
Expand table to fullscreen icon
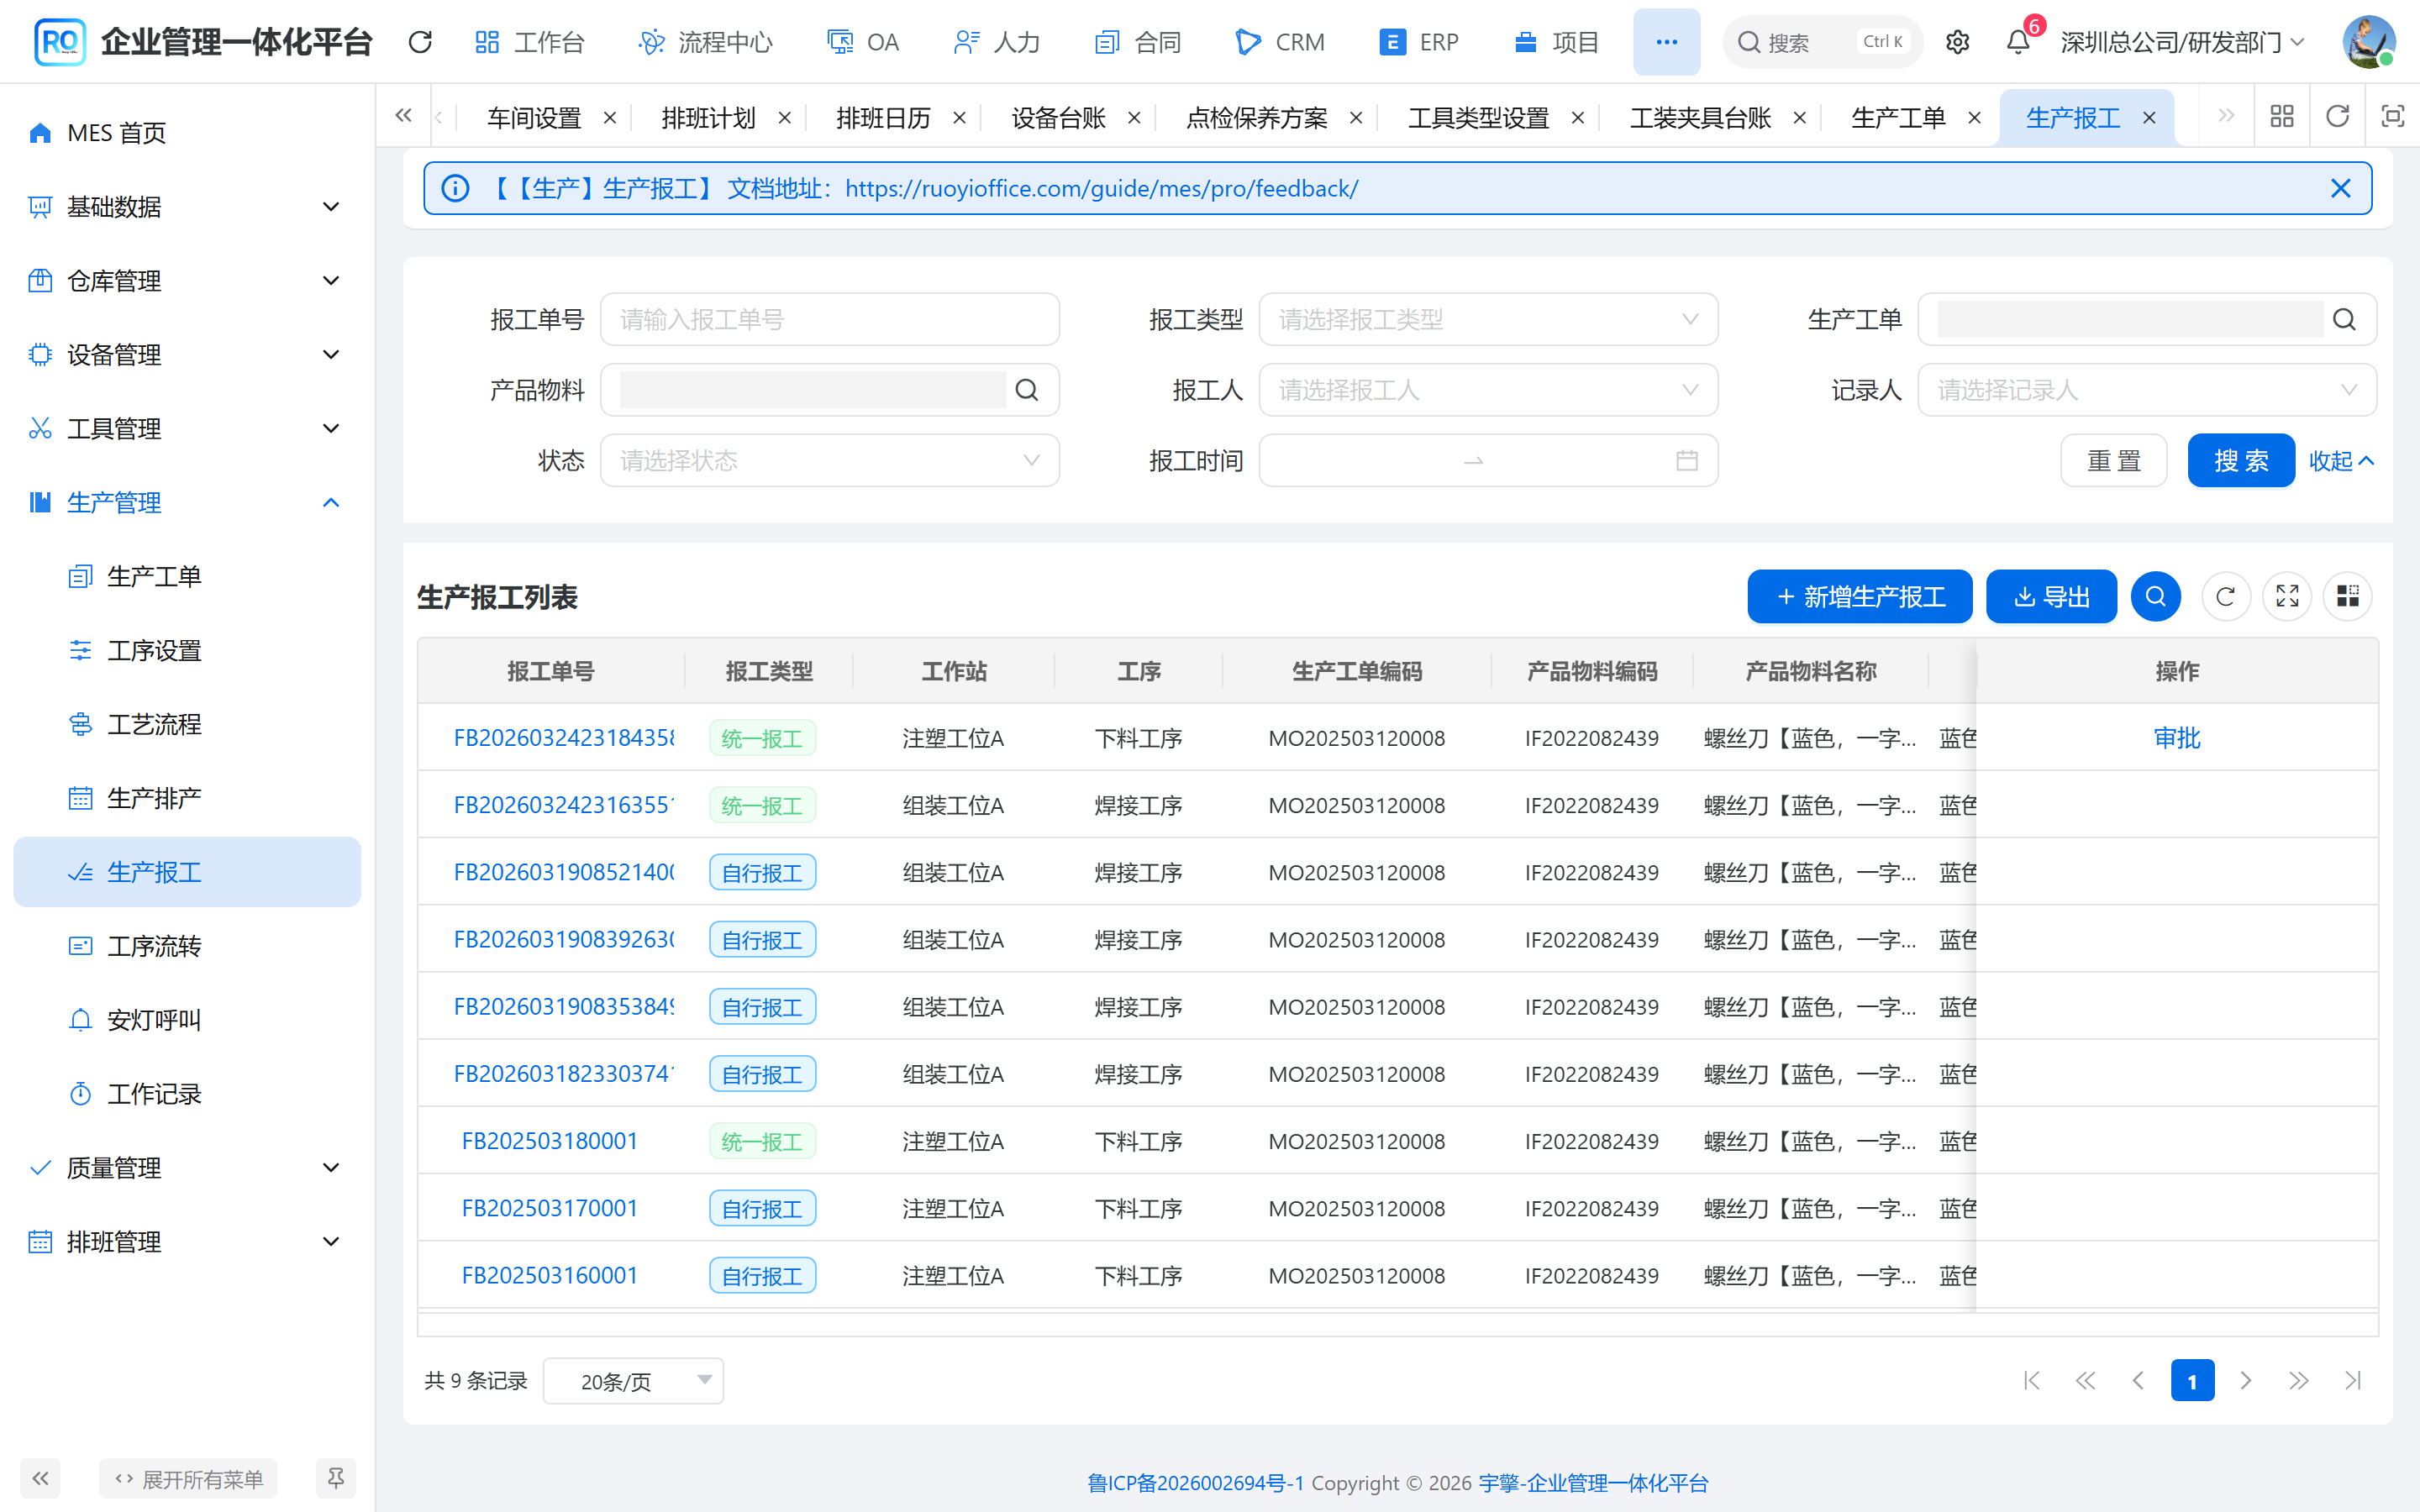pyautogui.click(x=2287, y=597)
